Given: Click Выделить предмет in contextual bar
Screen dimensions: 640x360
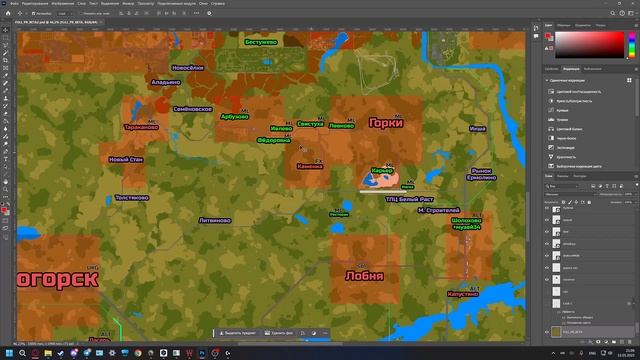Looking at the screenshot, I should click(x=238, y=333).
